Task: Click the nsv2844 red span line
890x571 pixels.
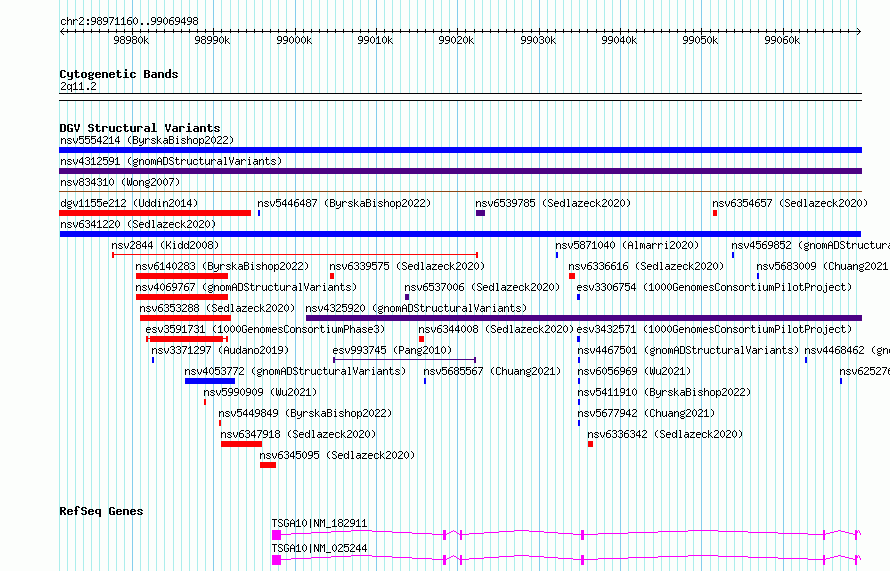Action: (x=295, y=255)
